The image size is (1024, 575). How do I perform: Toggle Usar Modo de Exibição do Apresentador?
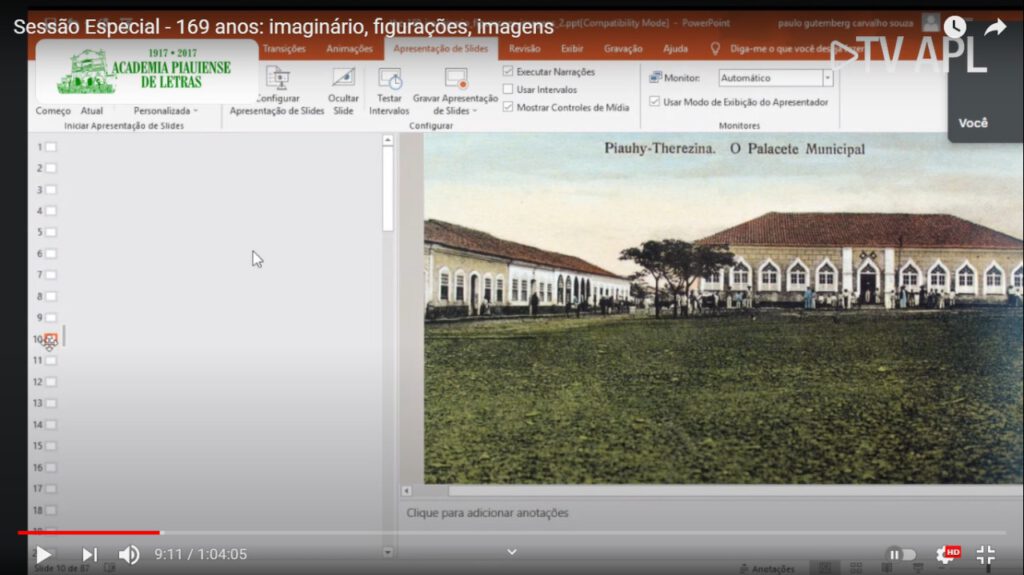pyautogui.click(x=654, y=101)
